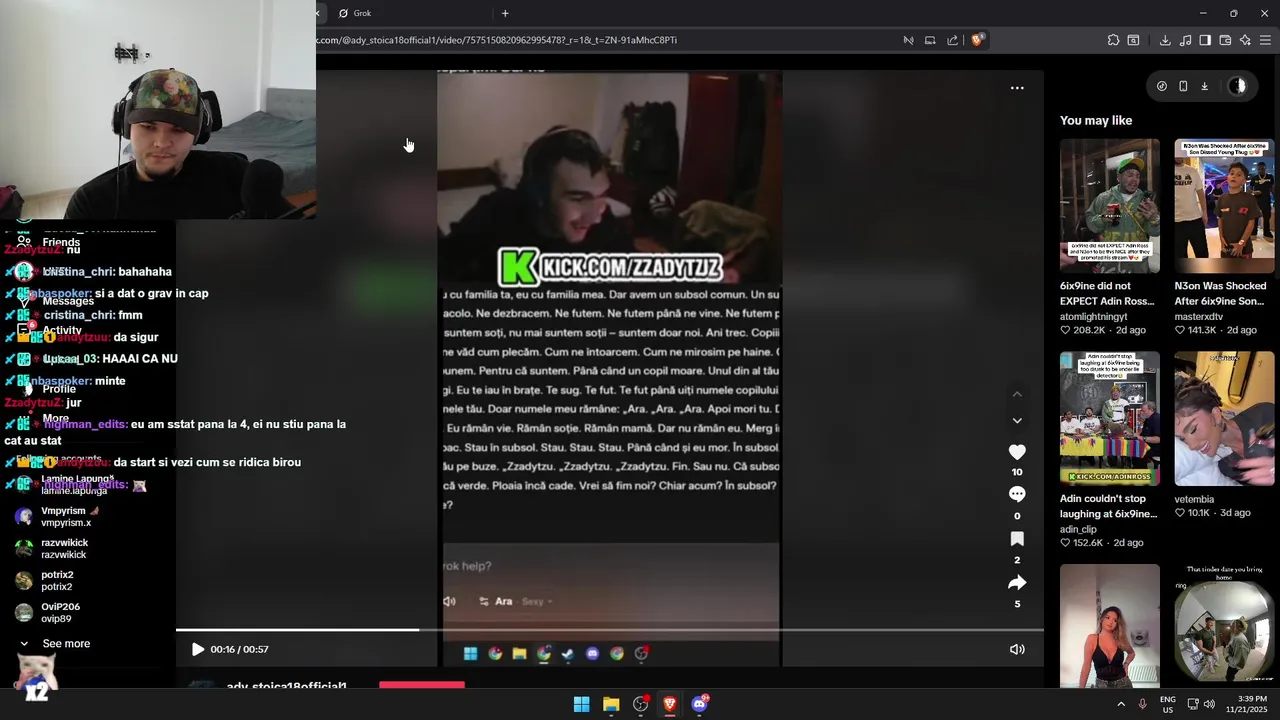This screenshot has width=1280, height=720.
Task: Open the Adin couldn't stop laughing thumbnail
Action: point(1110,418)
